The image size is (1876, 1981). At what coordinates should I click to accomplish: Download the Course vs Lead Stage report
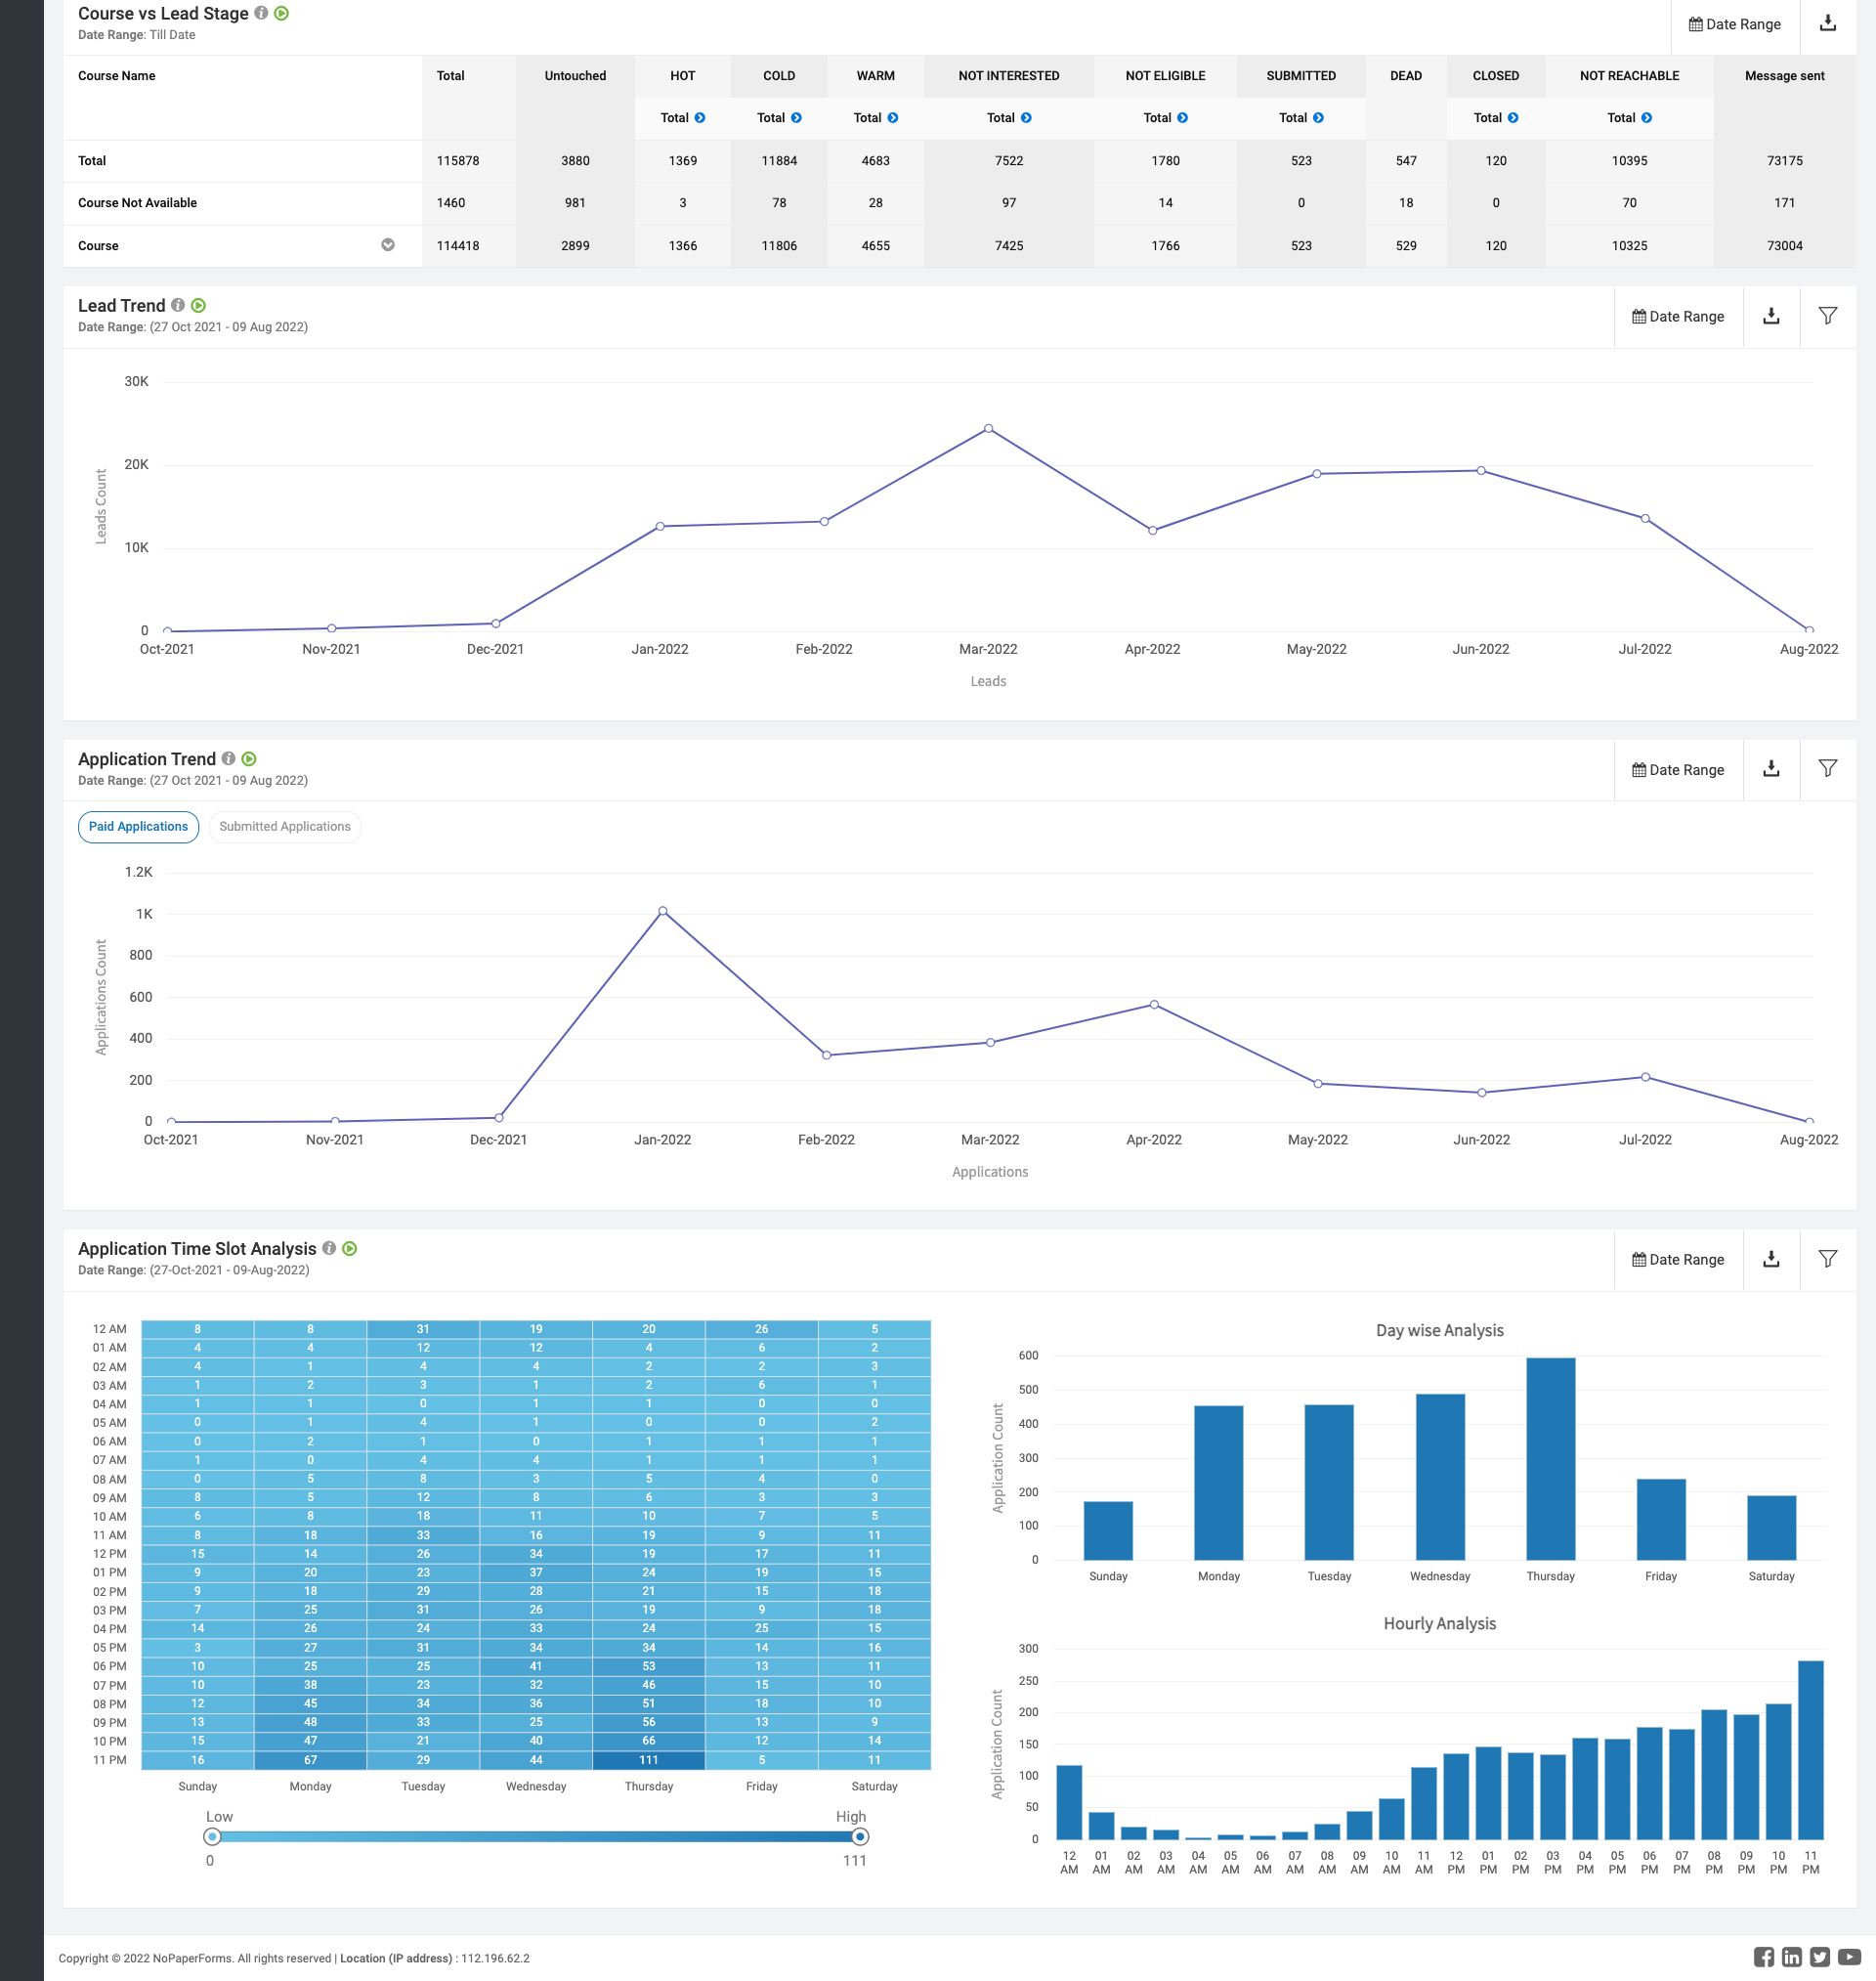[1827, 24]
